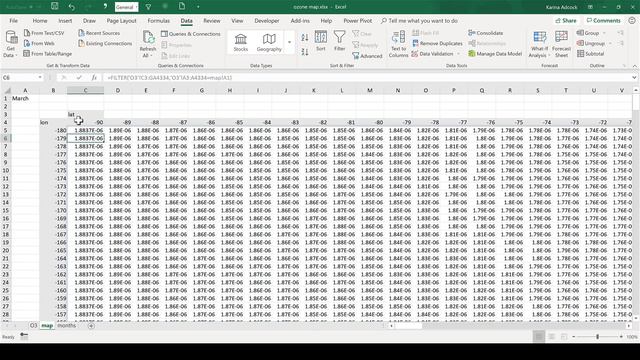Click Consolidate

pos(486,33)
